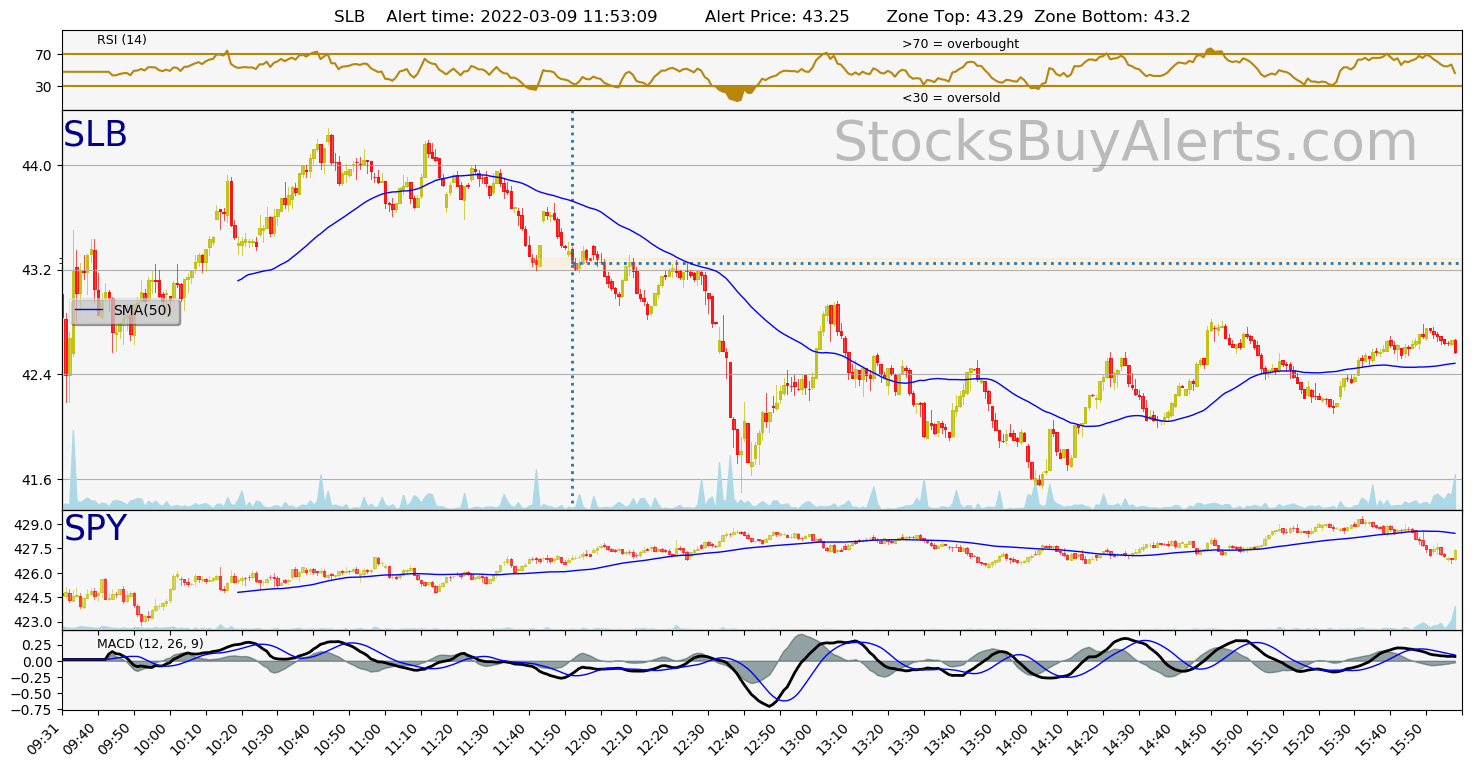
Task: Click the '<30 = oversold' annotation
Action: click(x=951, y=98)
